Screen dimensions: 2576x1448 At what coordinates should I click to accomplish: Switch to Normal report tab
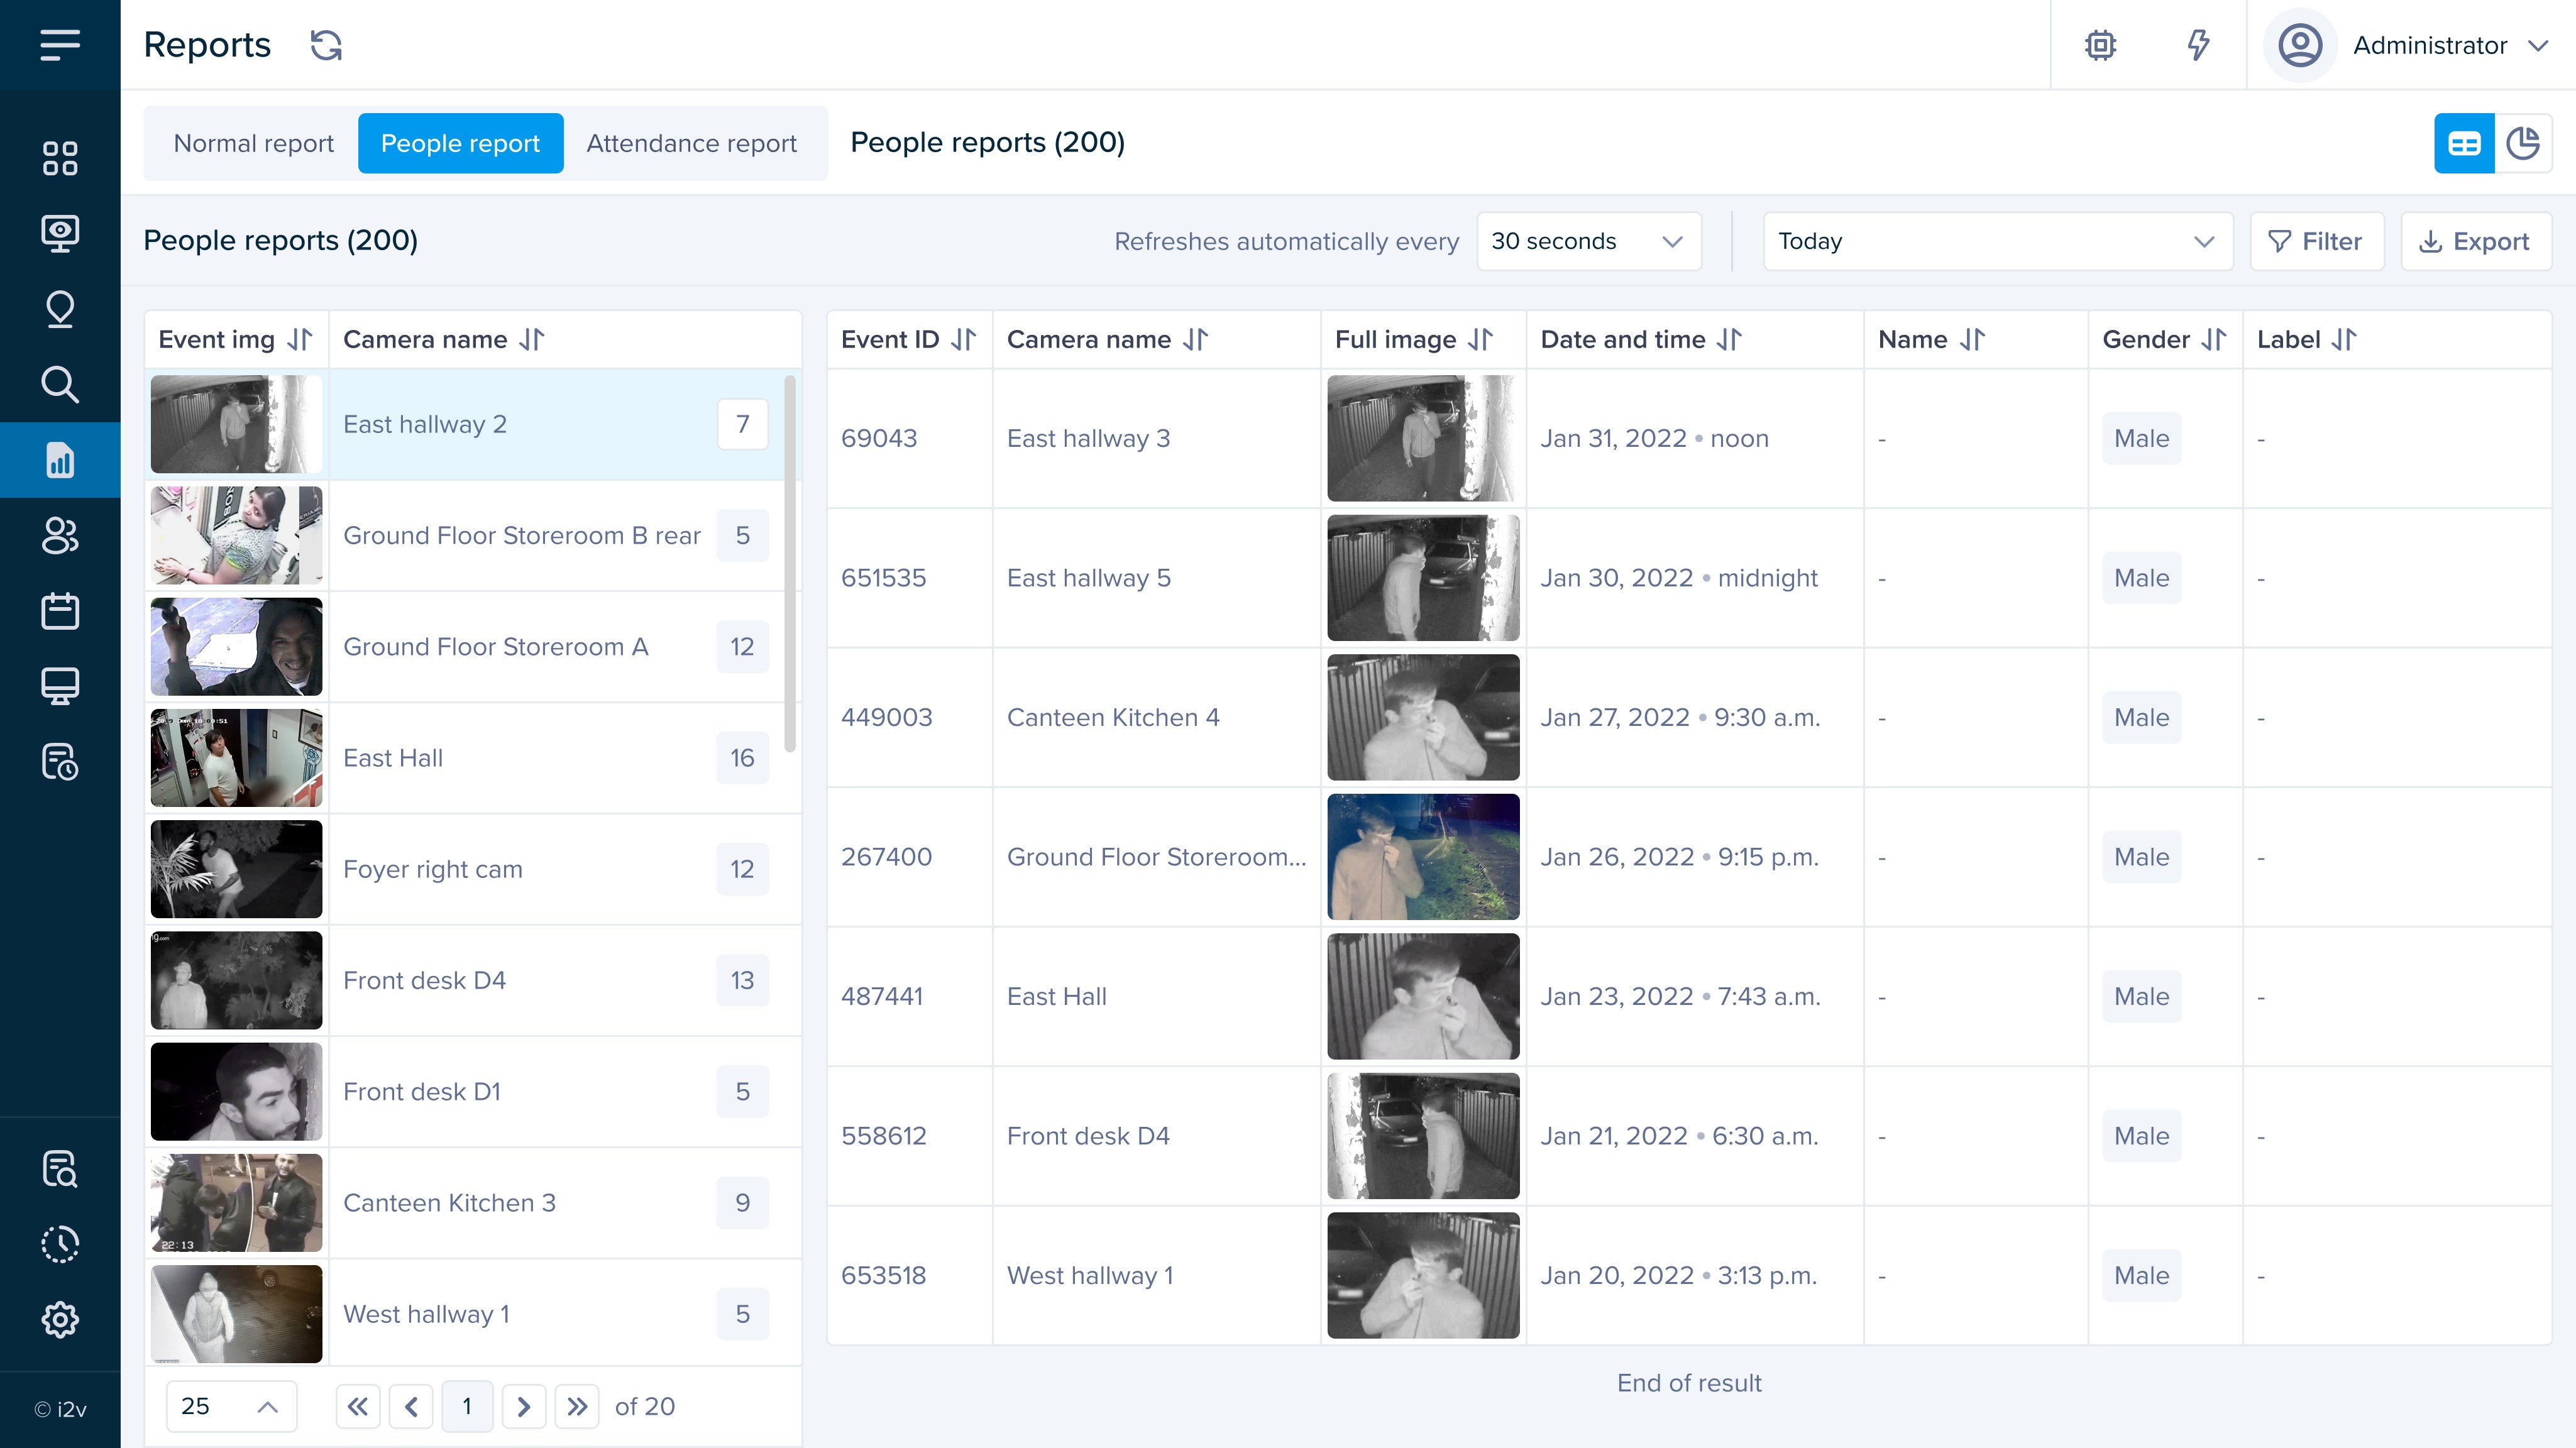253,144
